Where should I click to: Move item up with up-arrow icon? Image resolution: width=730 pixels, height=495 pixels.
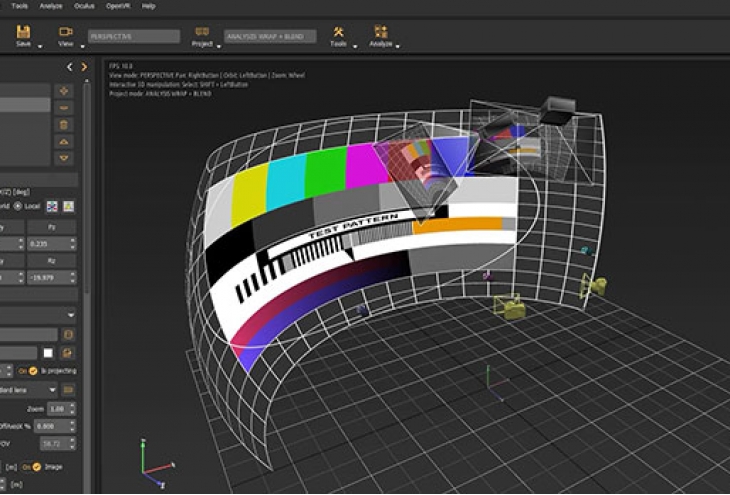coord(64,142)
